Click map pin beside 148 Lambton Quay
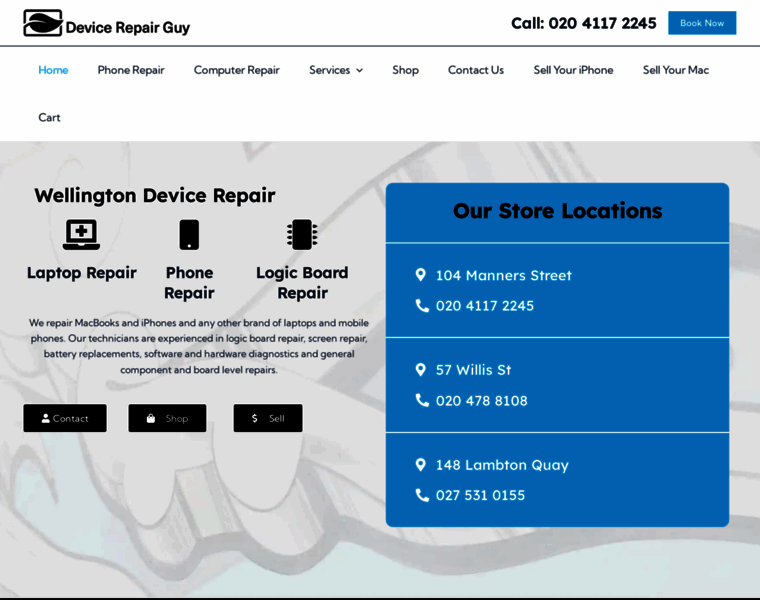Screen dimensions: 760x600 click(x=421, y=465)
